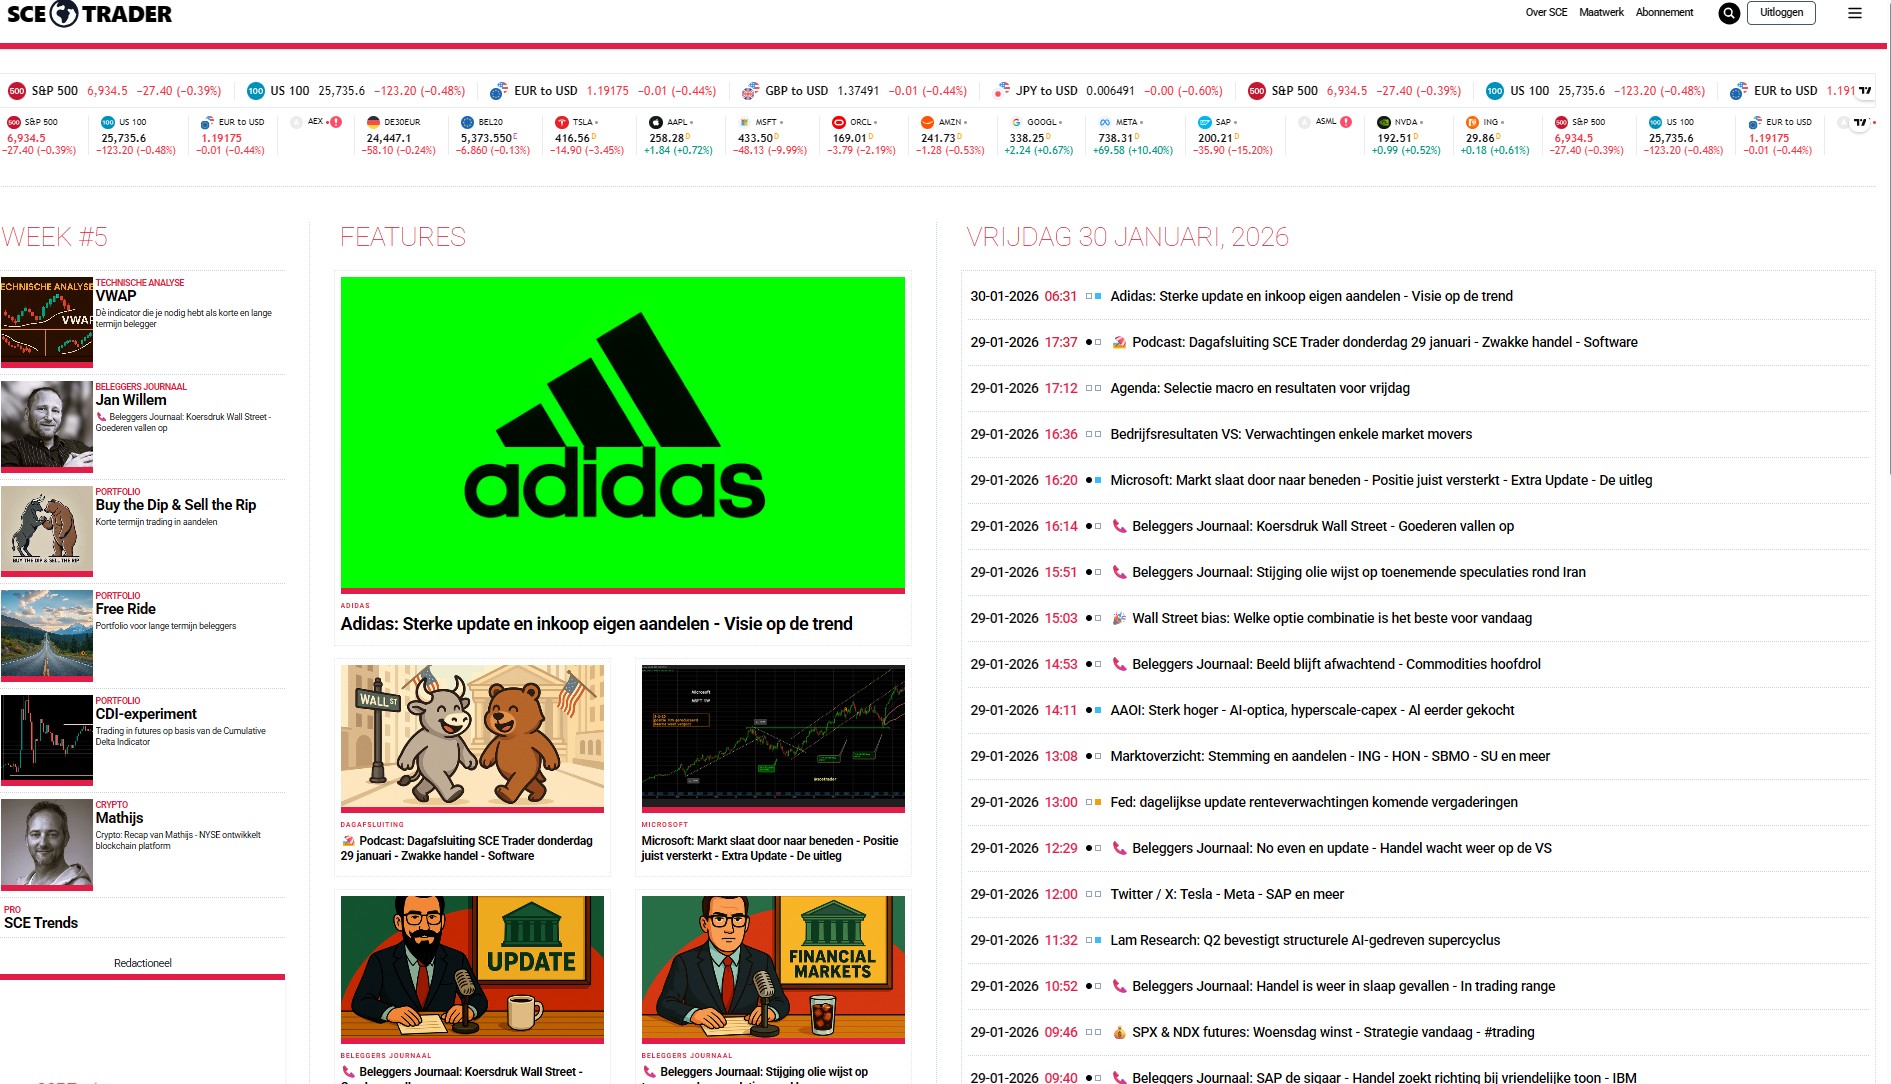Open the hamburger menu at top right
This screenshot has width=1891, height=1084.
point(1855,13)
